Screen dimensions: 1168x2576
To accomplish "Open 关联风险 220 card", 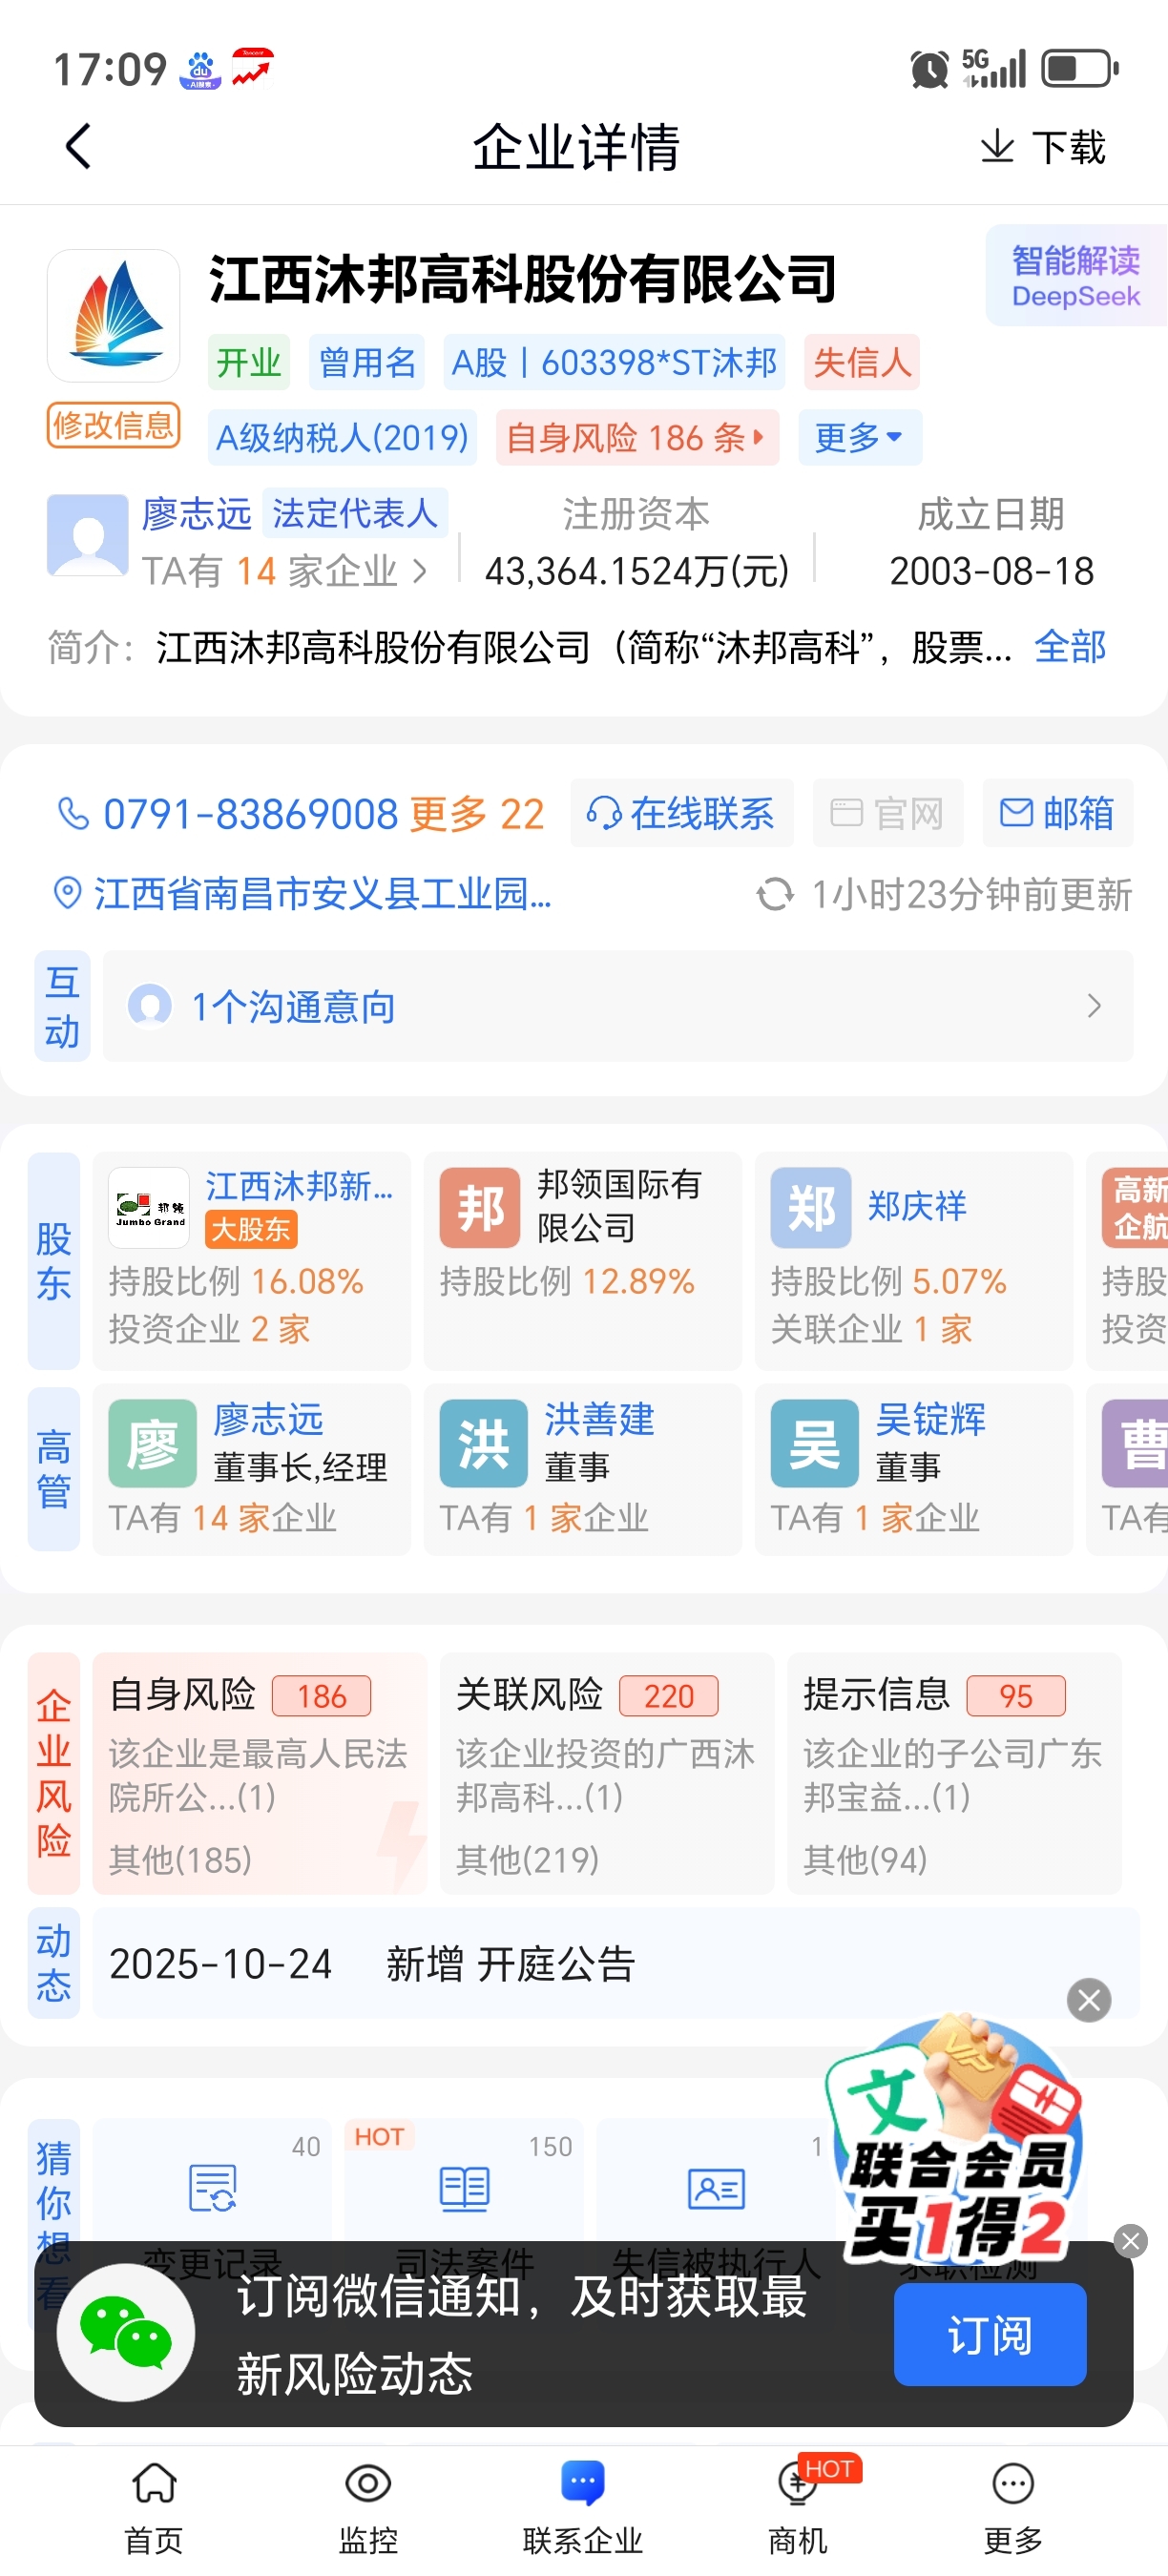I will pyautogui.click(x=607, y=1772).
